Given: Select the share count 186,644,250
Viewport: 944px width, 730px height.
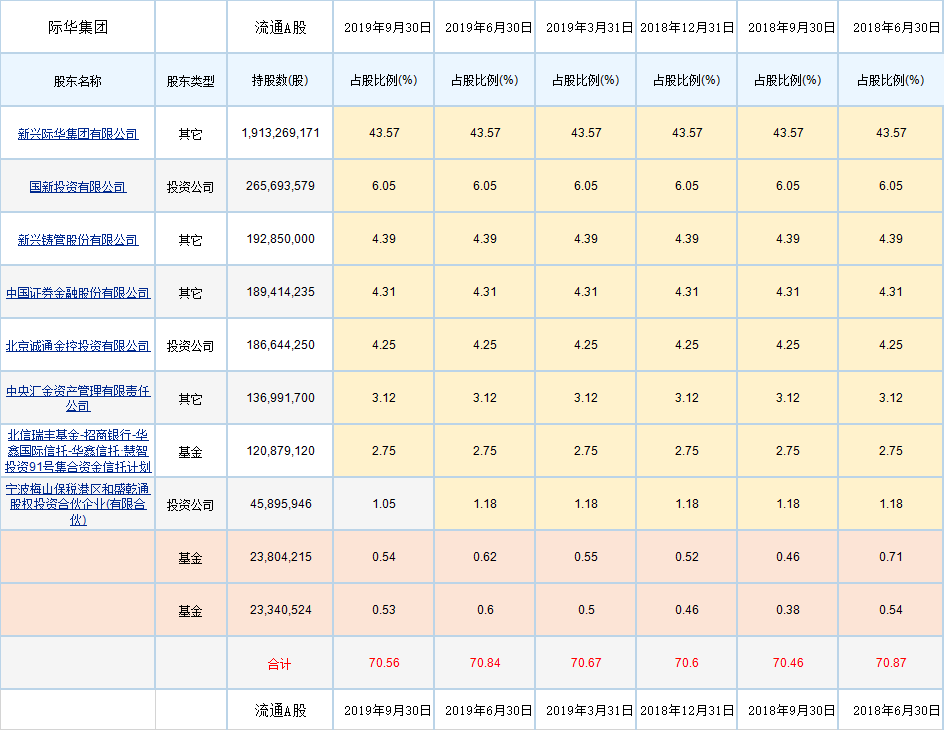Looking at the screenshot, I should (x=281, y=345).
